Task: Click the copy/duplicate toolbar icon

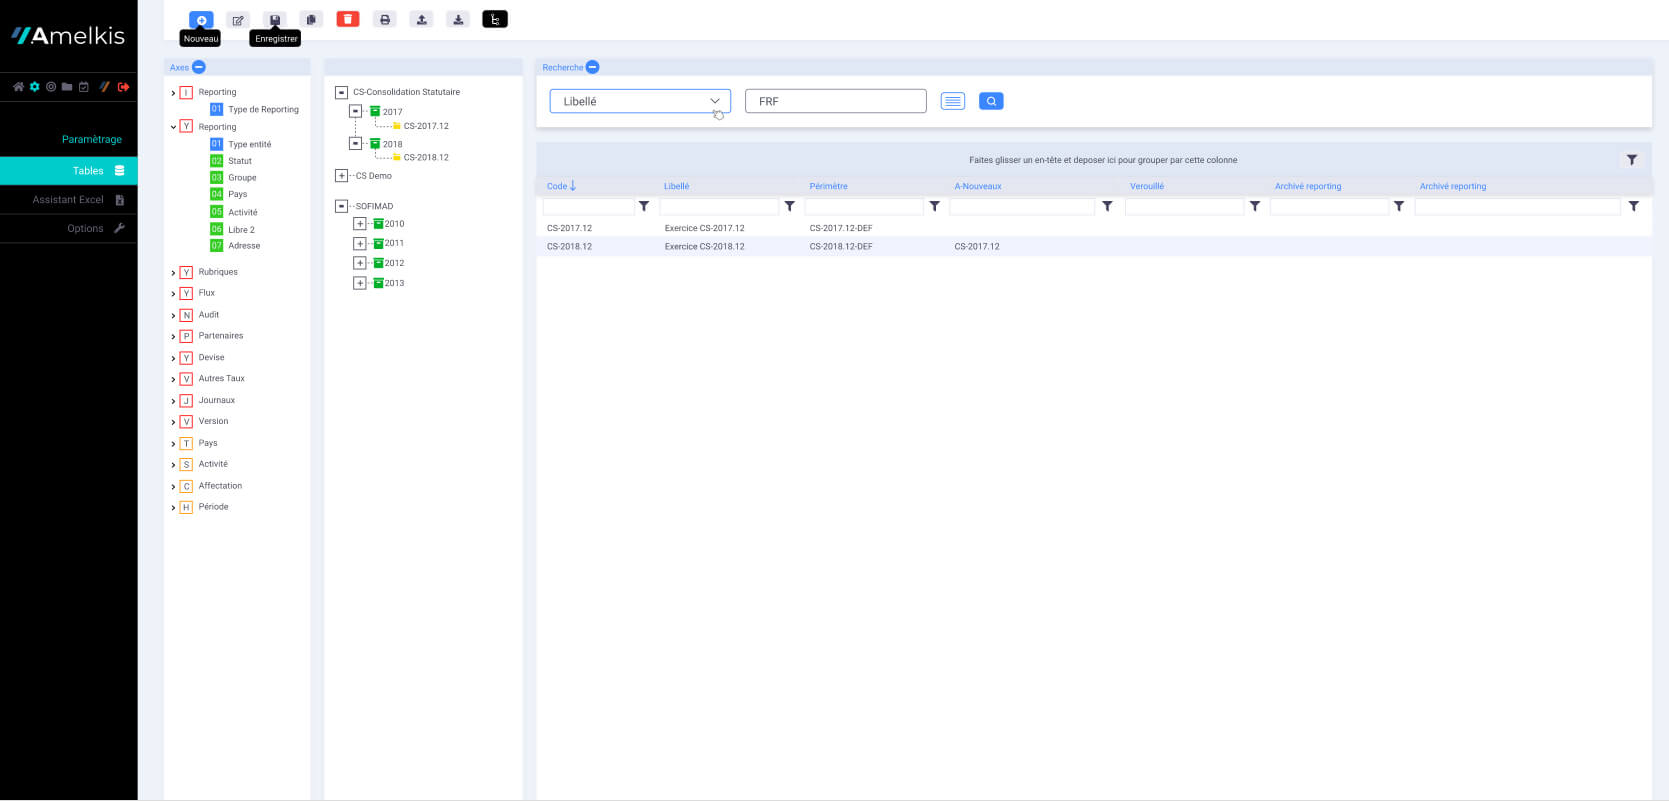Action: pos(311,19)
